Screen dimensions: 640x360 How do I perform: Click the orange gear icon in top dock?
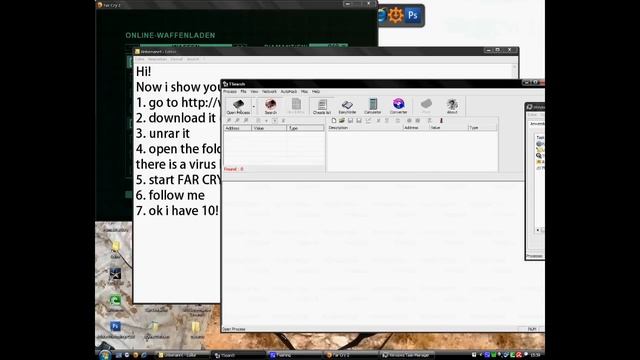pos(396,16)
